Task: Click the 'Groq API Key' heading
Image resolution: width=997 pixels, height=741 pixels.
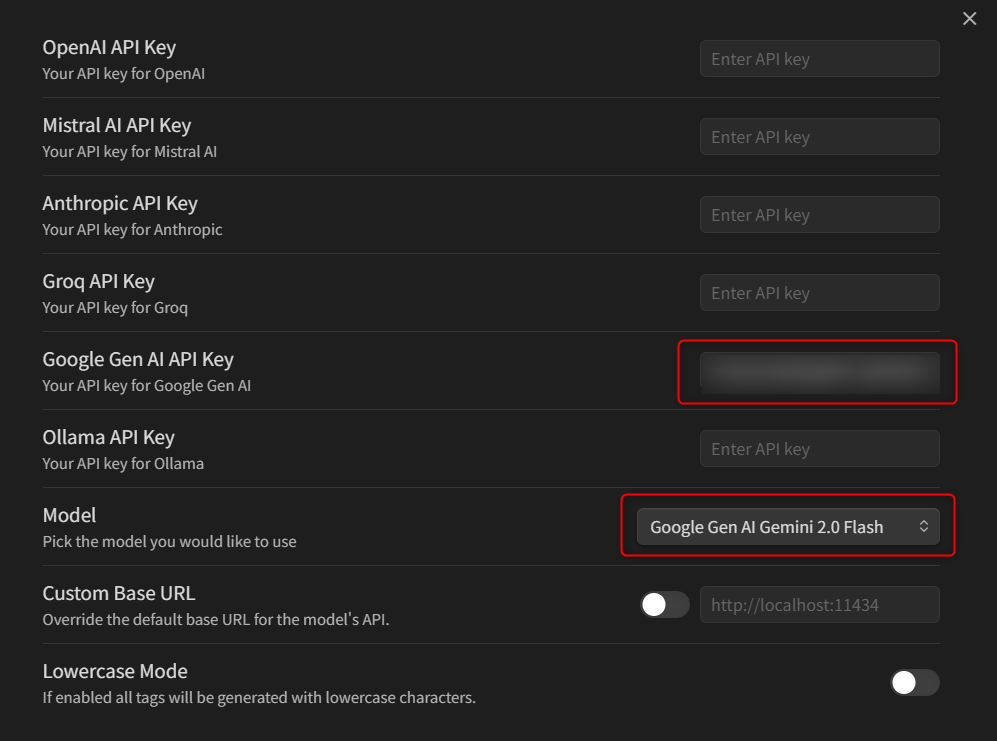Action: tap(99, 282)
